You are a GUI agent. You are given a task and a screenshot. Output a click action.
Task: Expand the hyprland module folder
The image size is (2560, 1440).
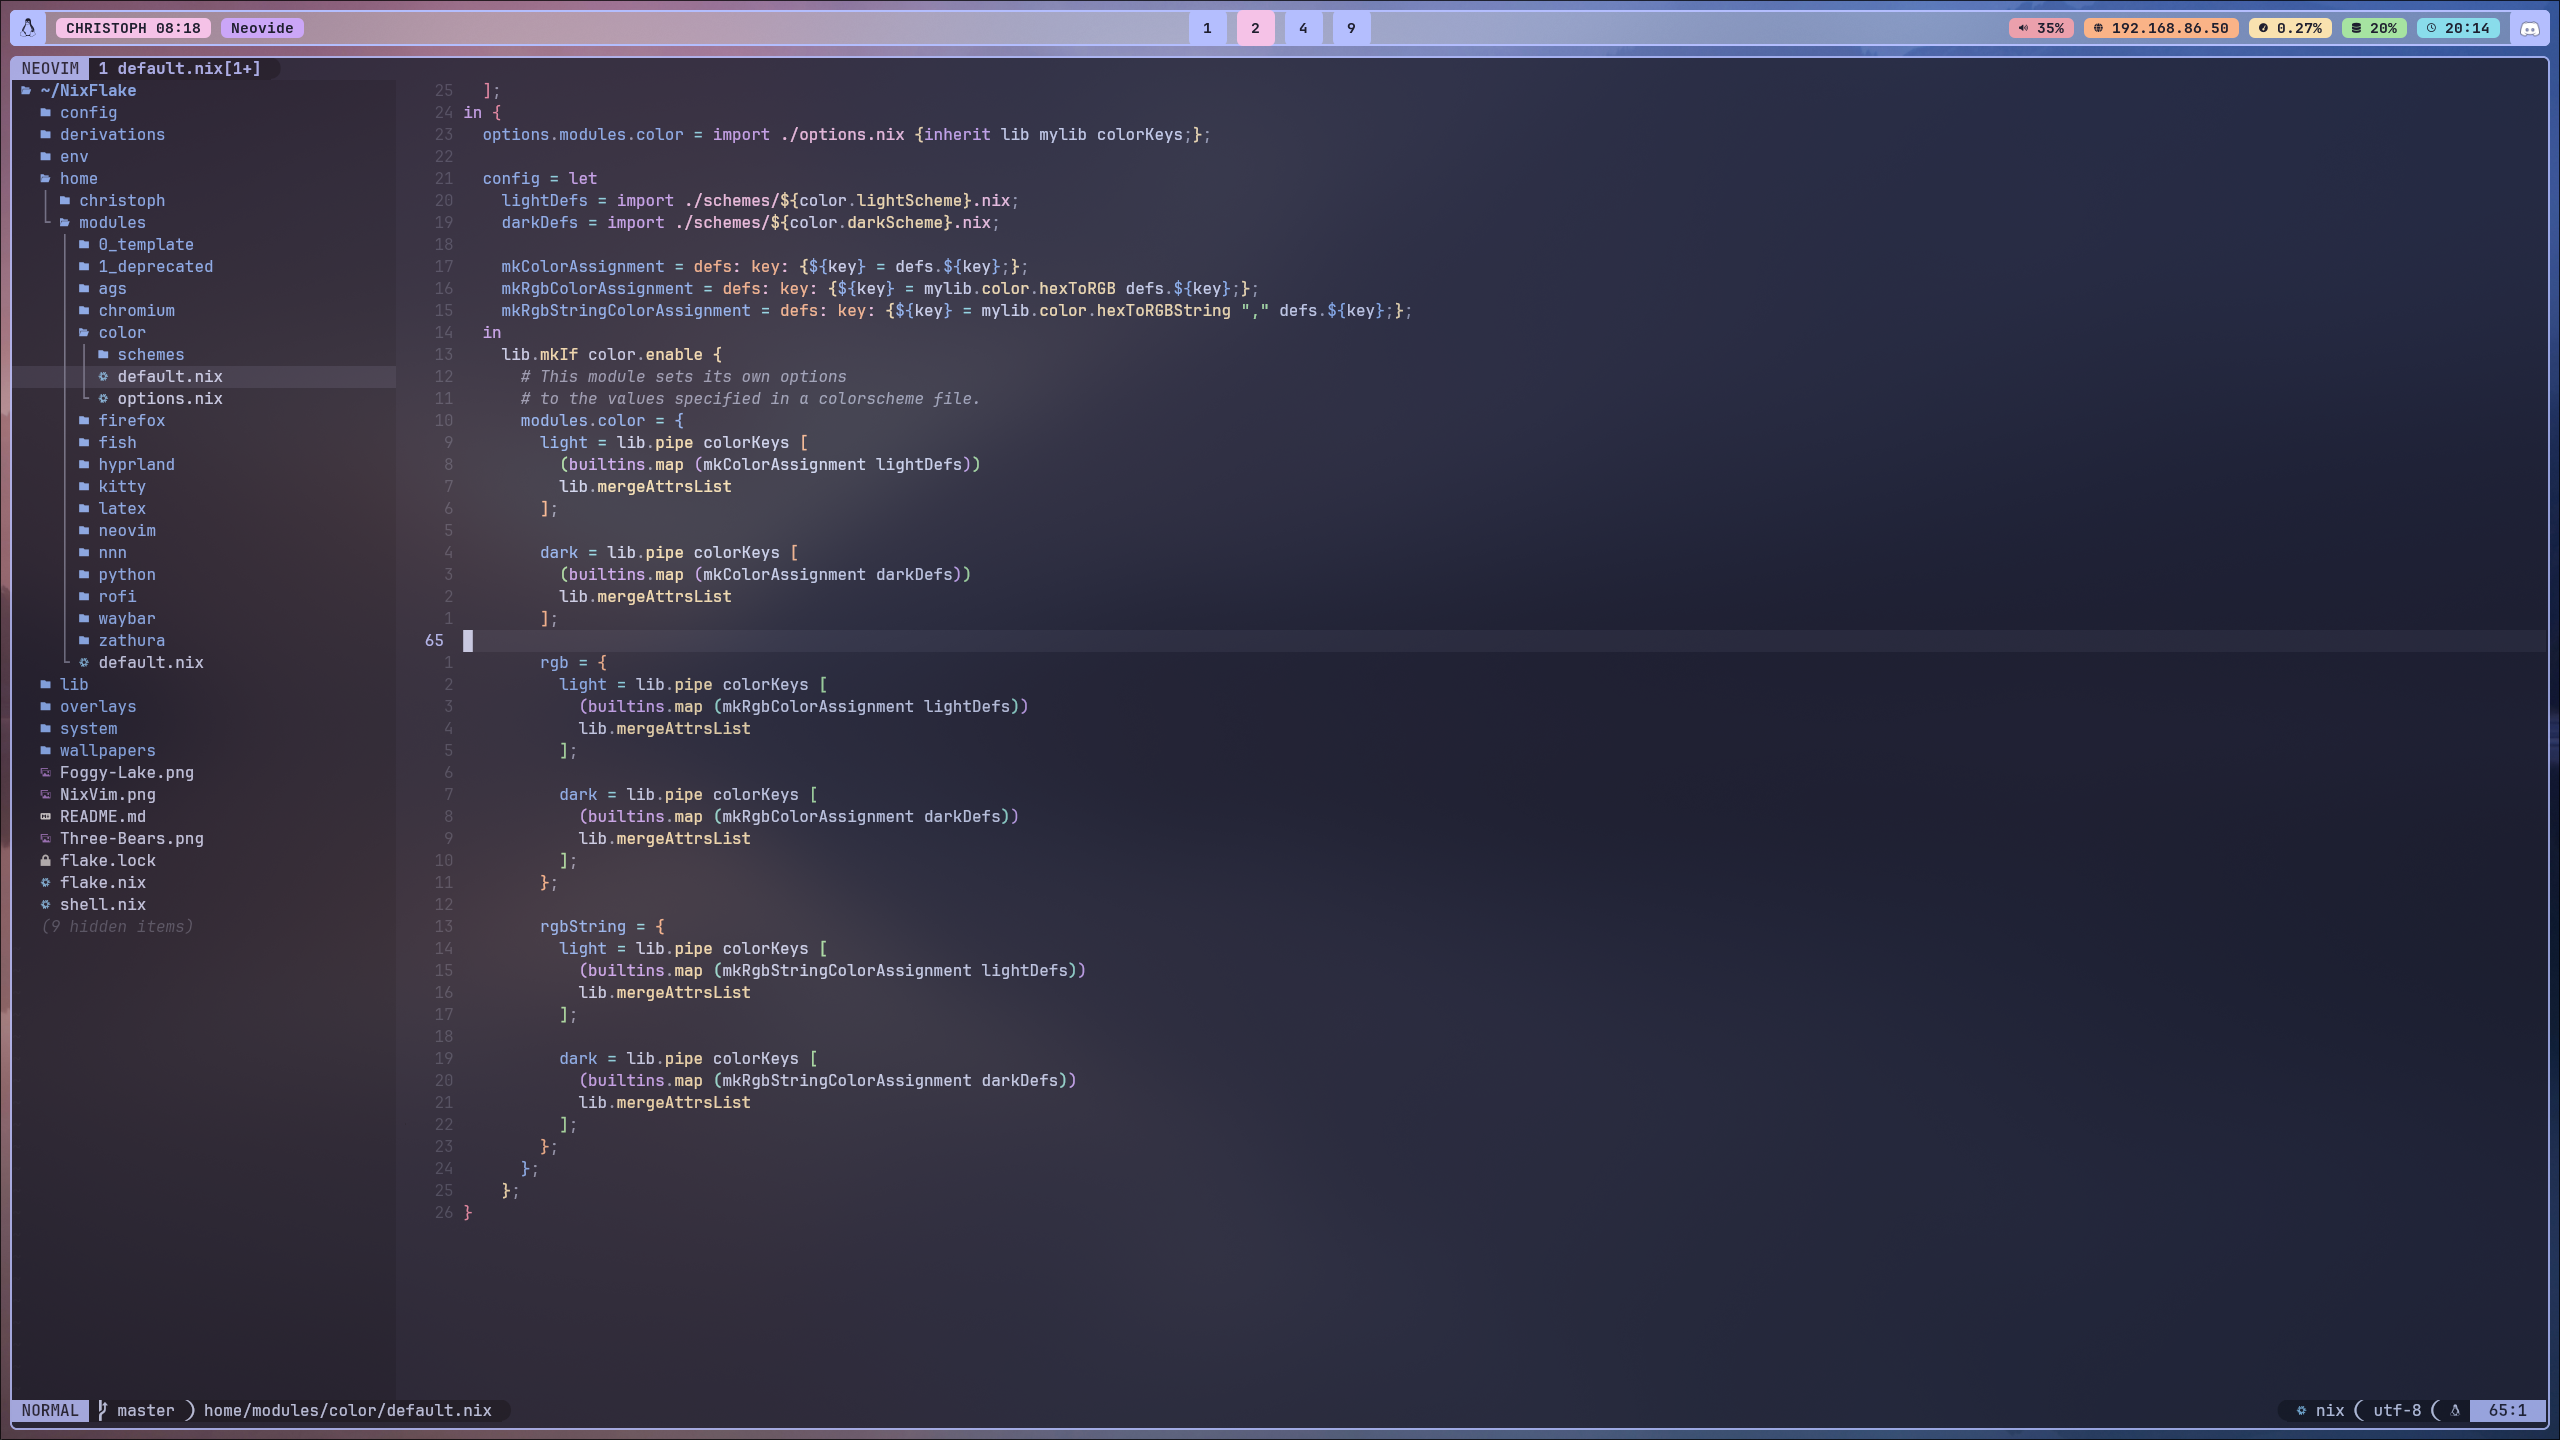pyautogui.click(x=136, y=464)
